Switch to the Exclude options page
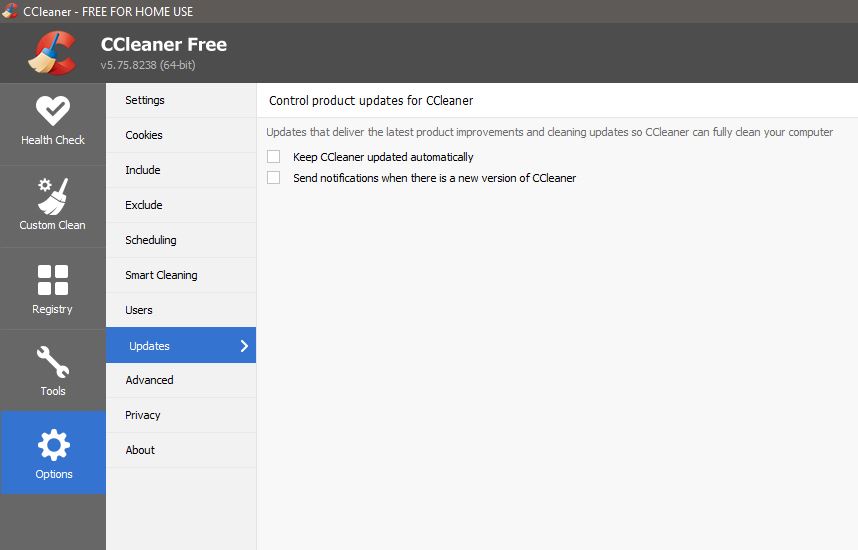The width and height of the screenshot is (858, 550). (181, 205)
